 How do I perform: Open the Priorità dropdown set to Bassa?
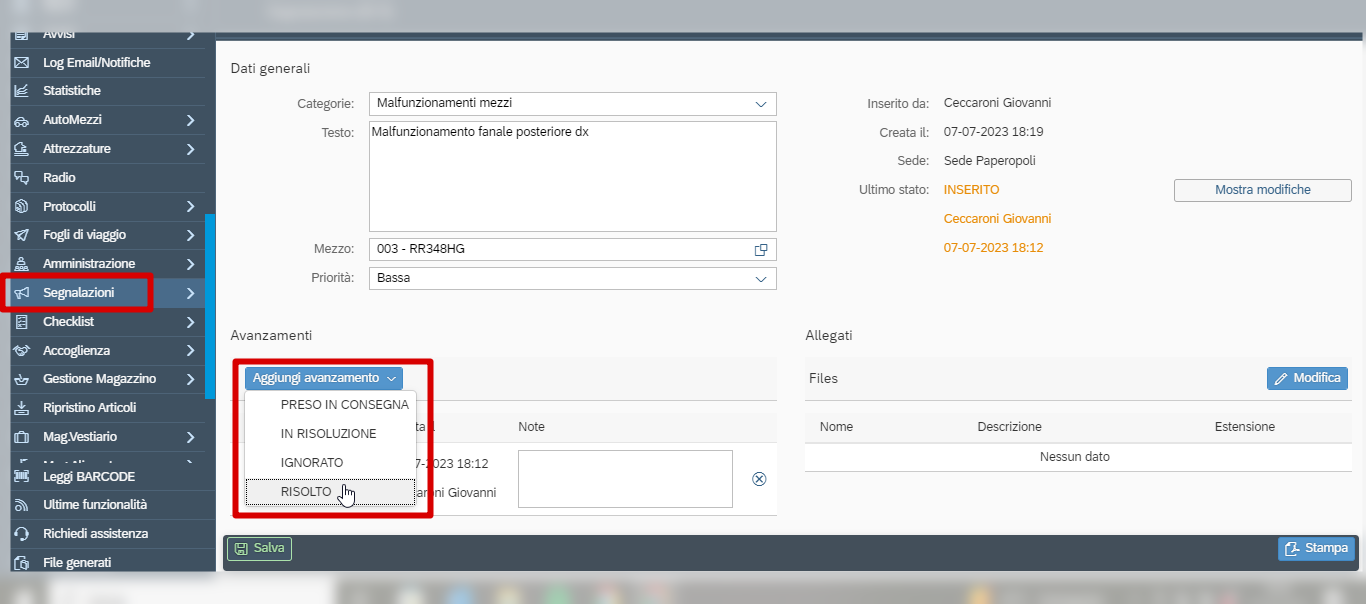coord(573,278)
